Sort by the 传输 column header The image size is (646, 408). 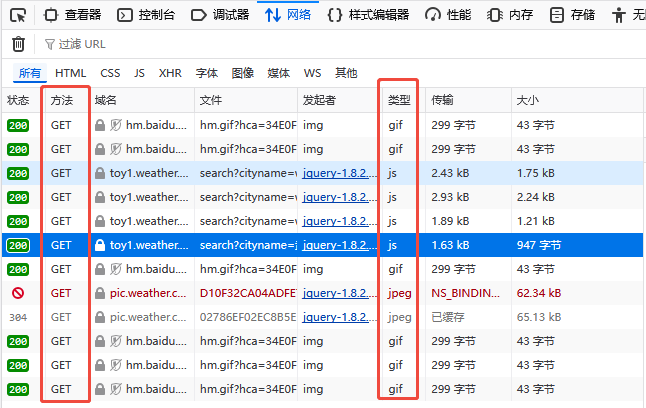[x=442, y=100]
